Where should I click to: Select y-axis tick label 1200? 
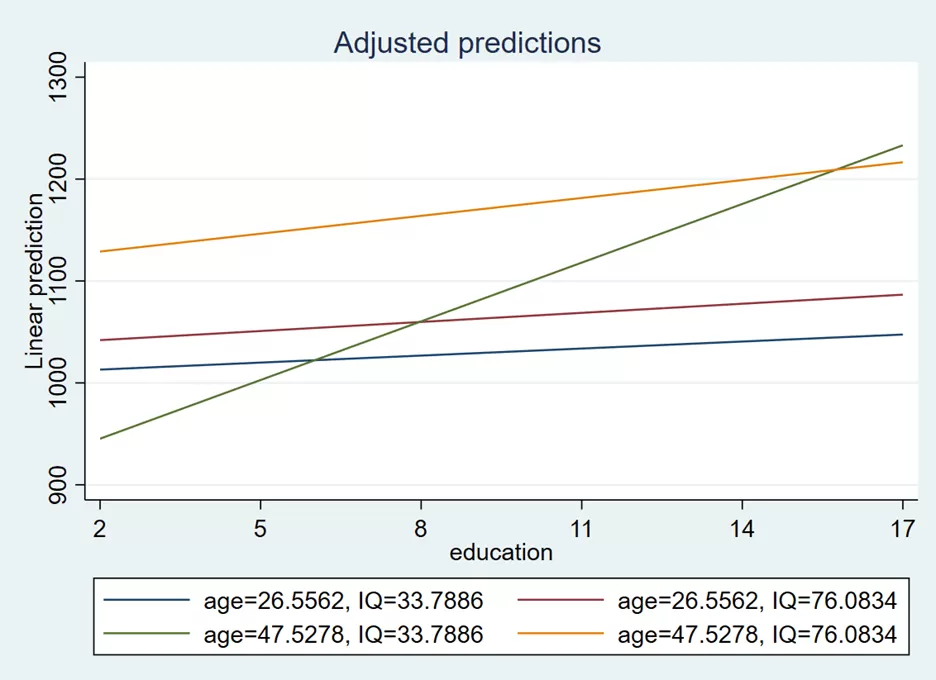click(62, 179)
